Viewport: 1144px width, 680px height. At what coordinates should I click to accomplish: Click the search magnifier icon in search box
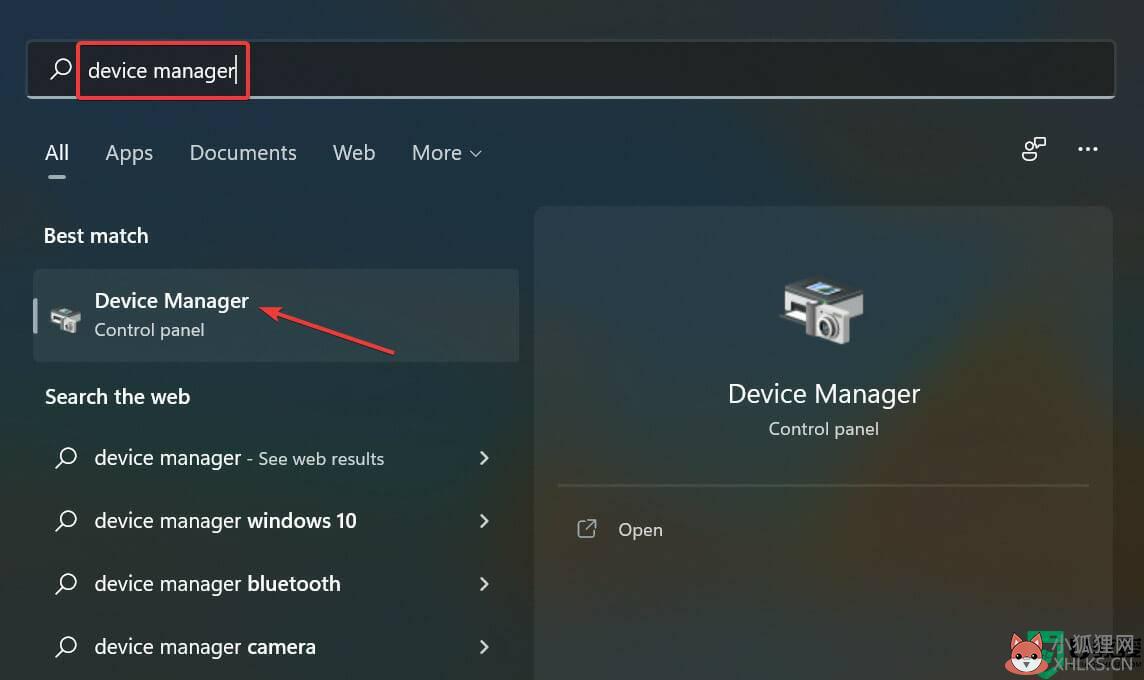[x=61, y=69]
